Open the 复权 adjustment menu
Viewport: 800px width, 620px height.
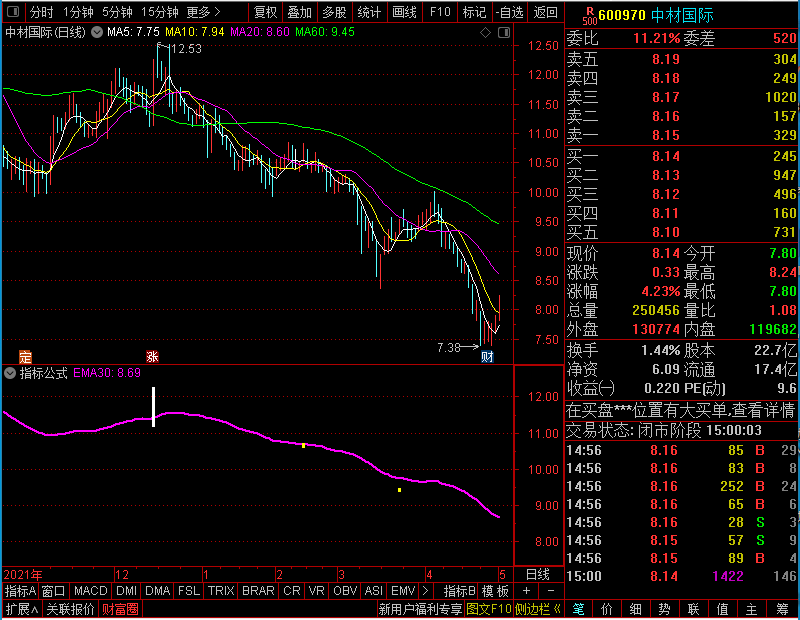click(x=265, y=12)
